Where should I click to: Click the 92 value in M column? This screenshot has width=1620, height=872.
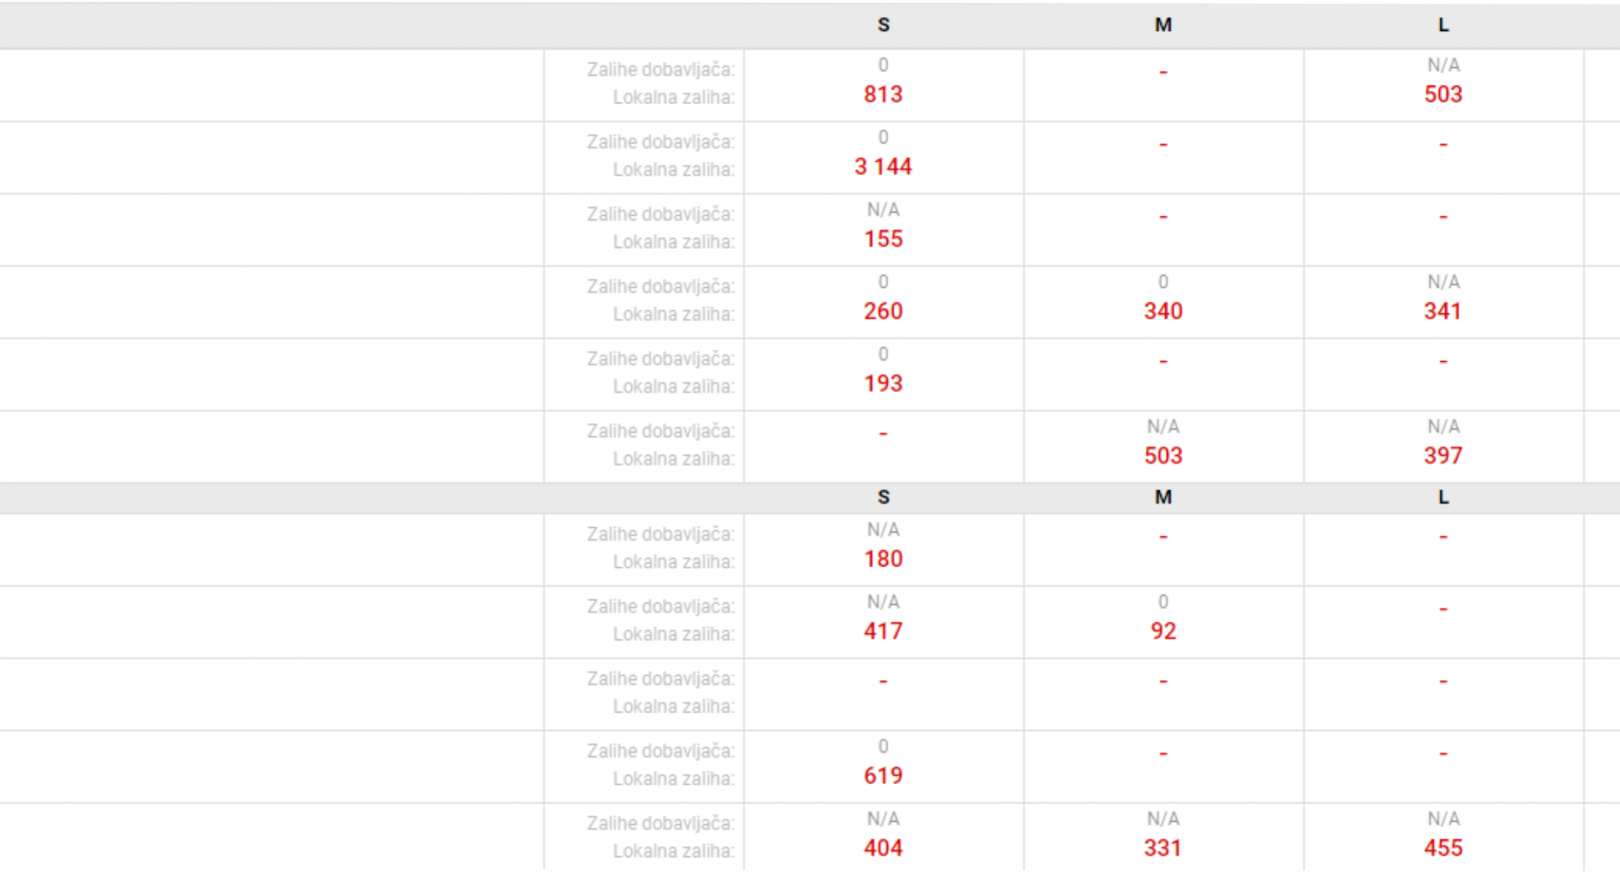(x=1163, y=631)
